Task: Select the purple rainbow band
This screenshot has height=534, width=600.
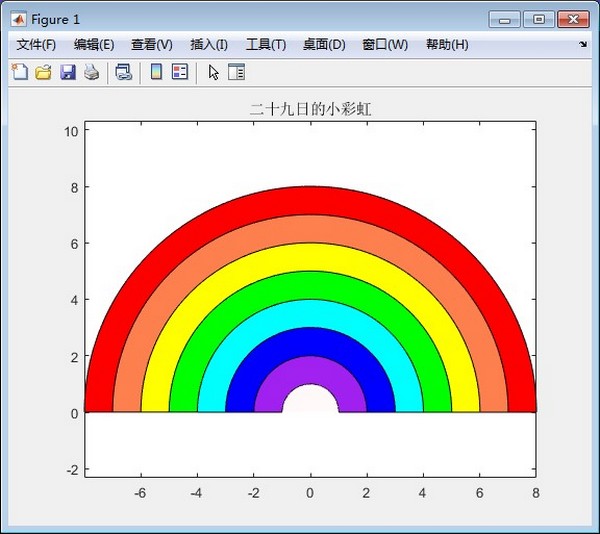Action: coord(310,370)
